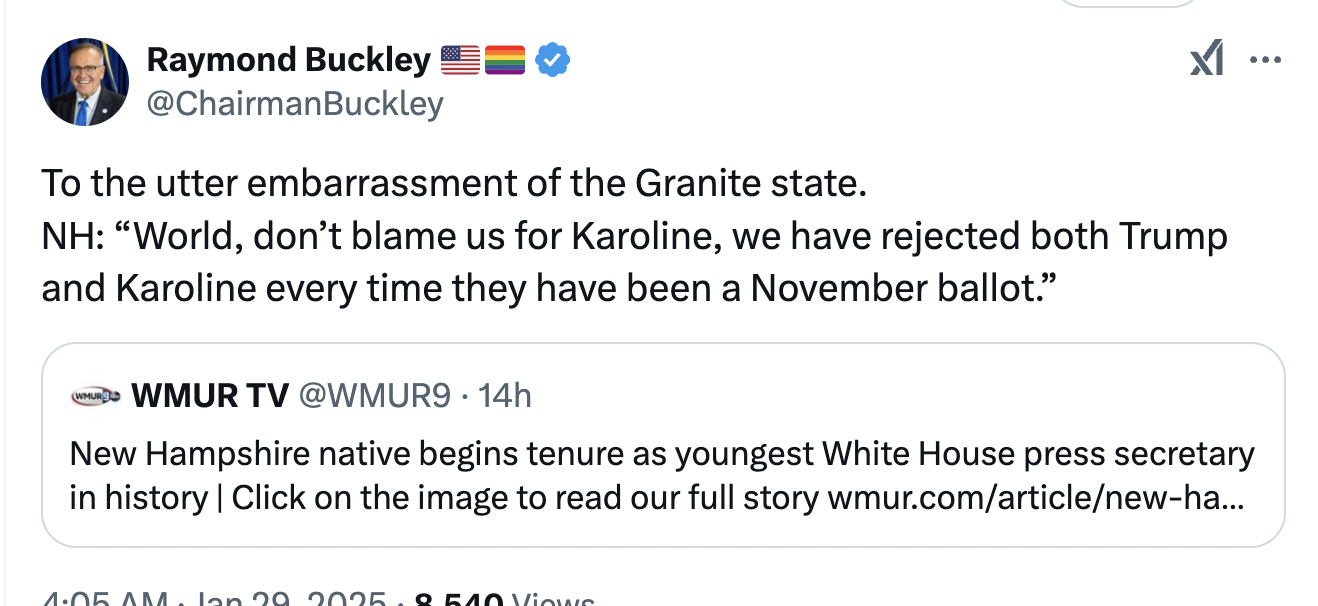Click the blue verified checkmark badge
Screen dimensions: 1318x606
click(553, 61)
